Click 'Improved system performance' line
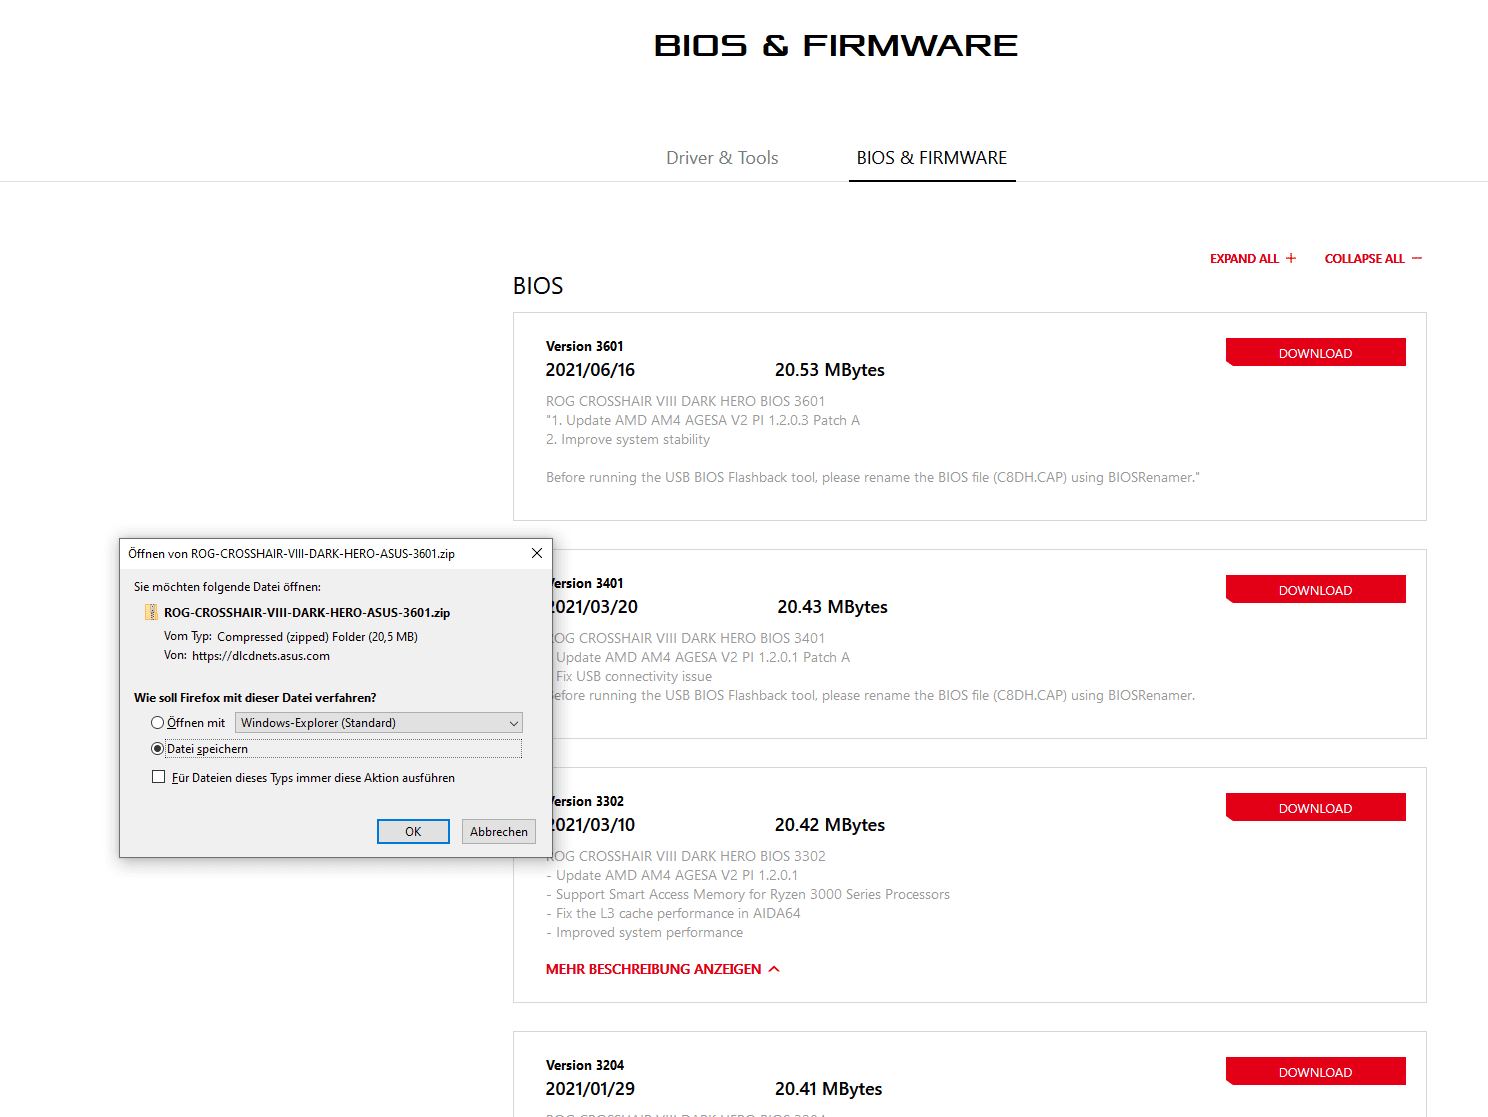This screenshot has width=1488, height=1117. tap(644, 933)
